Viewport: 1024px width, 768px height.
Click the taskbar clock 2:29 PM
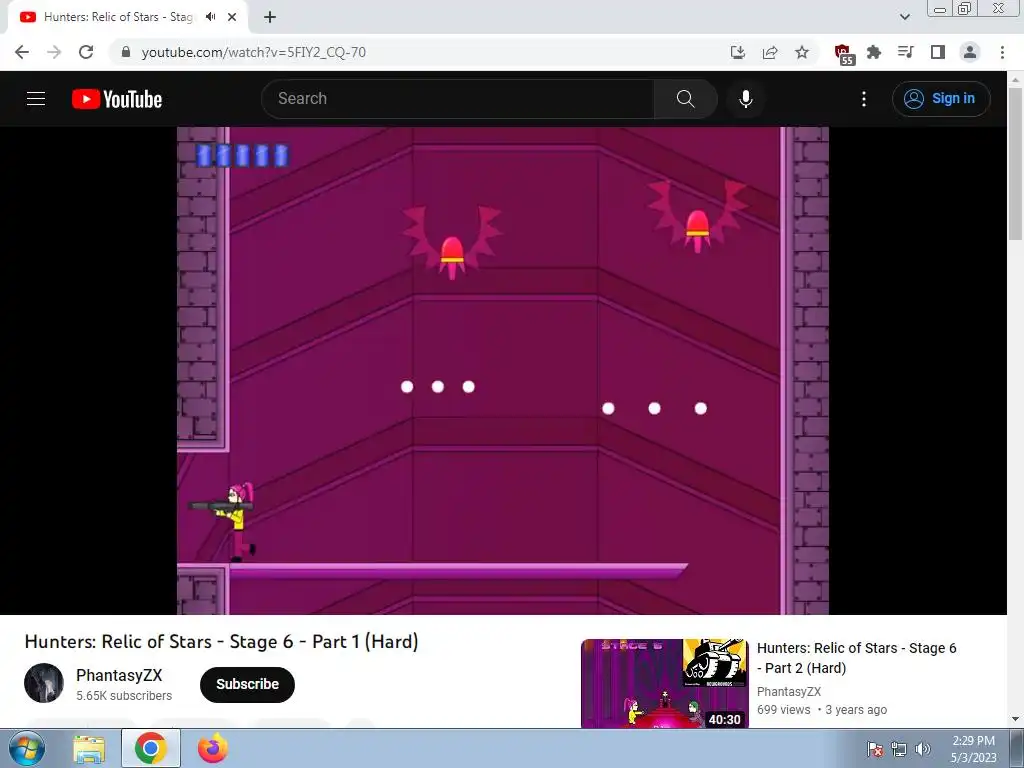click(x=973, y=741)
